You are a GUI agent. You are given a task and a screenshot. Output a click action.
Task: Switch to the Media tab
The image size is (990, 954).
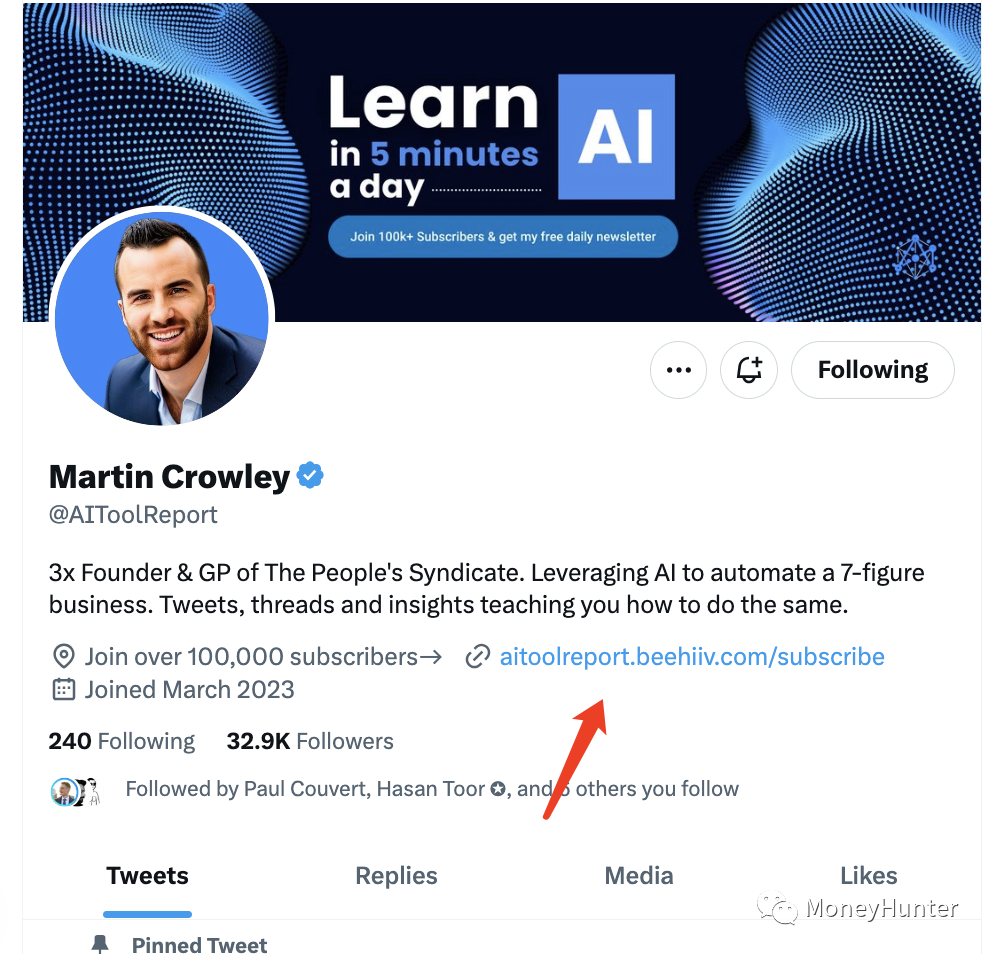pos(638,876)
